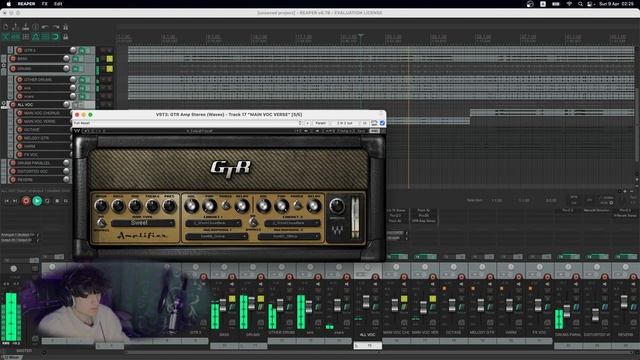Image resolution: width=640 pixels, height=360 pixels.
Task: Select the MELODY GTR track
Action: click(36, 138)
